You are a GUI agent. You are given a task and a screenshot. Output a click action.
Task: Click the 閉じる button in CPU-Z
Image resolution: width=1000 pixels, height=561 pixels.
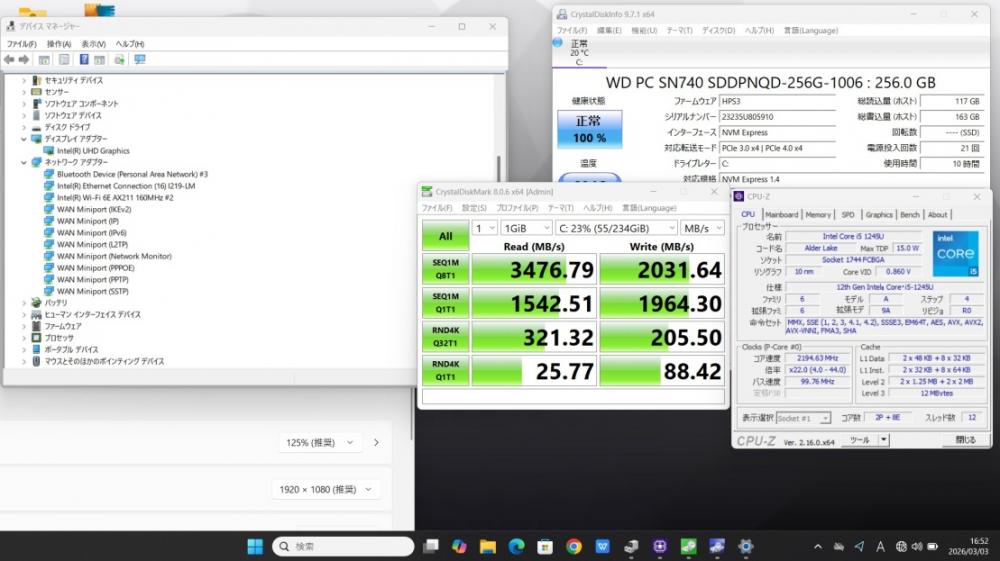pos(965,440)
